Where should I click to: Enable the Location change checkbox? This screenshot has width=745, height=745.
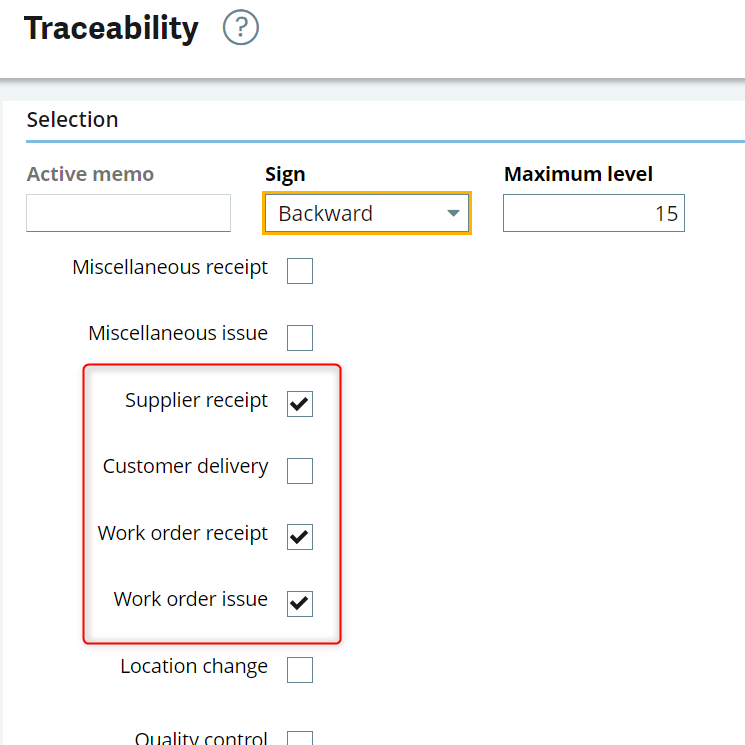pyautogui.click(x=300, y=670)
